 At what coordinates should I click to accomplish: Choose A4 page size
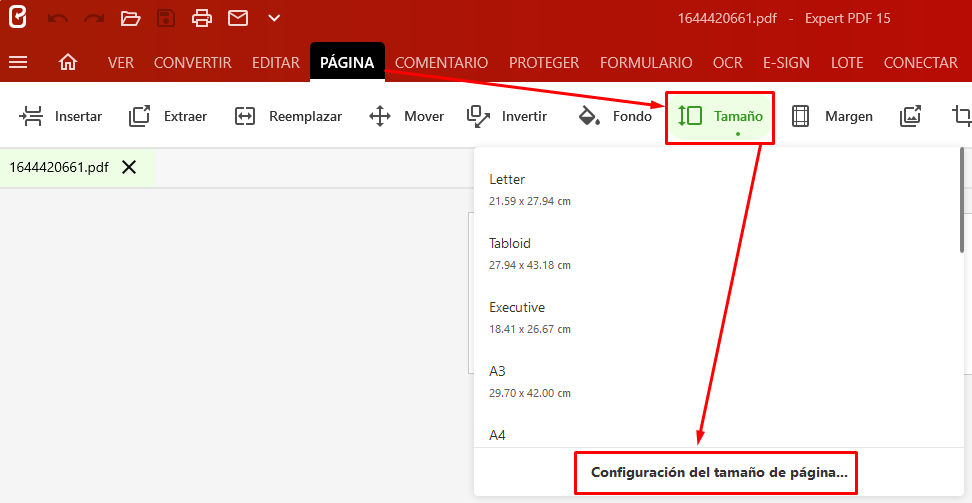716,430
